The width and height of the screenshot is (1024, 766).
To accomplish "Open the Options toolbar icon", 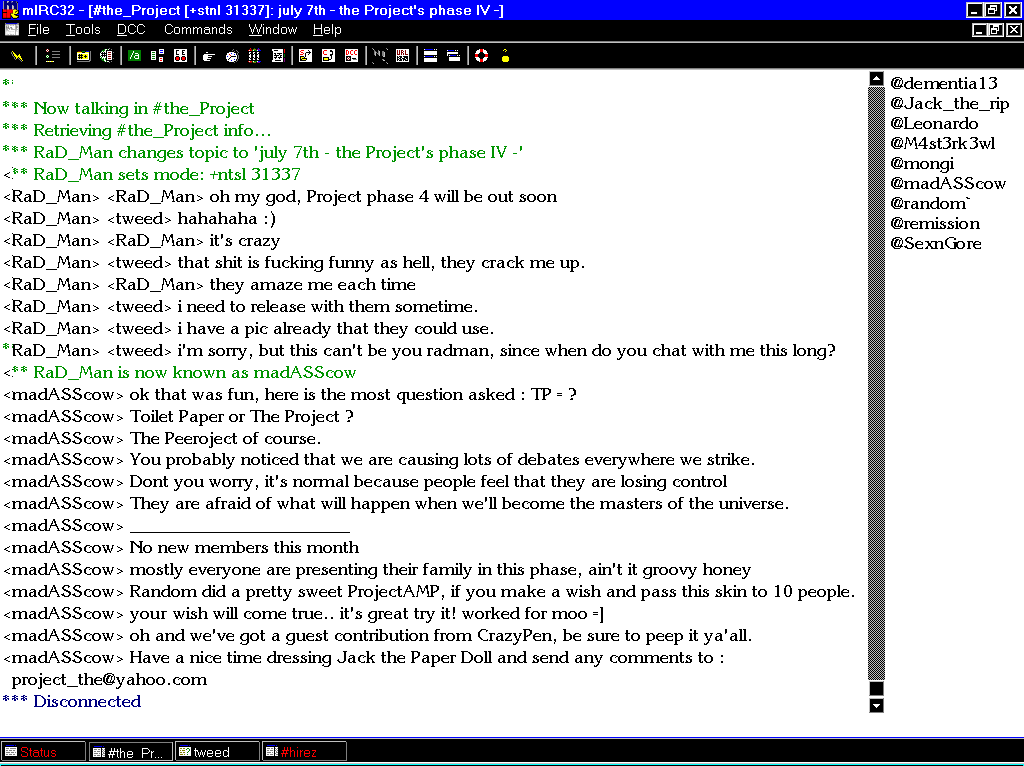I will [53, 56].
